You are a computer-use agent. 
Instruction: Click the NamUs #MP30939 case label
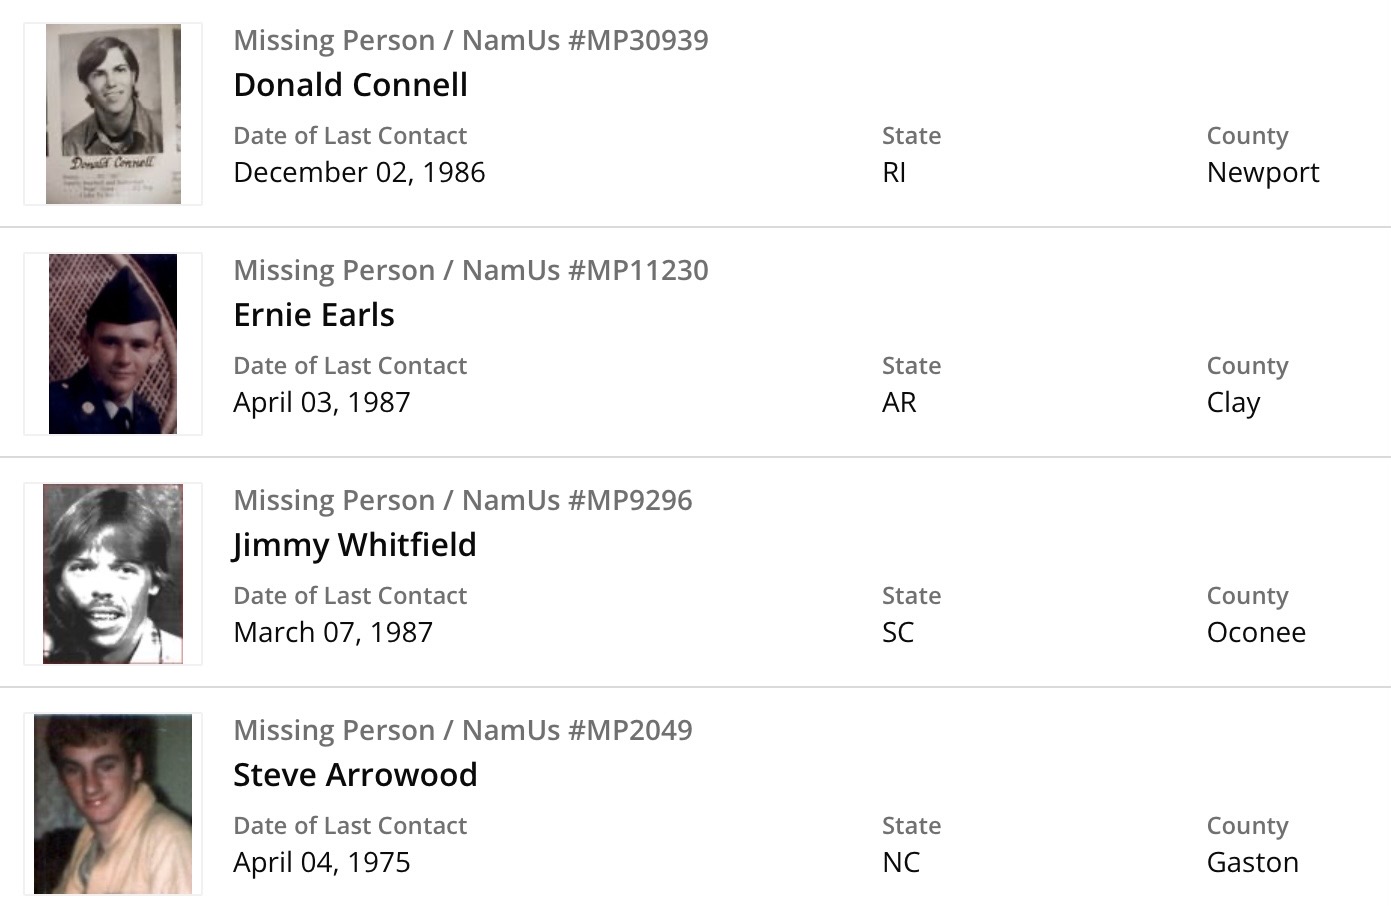click(x=470, y=40)
